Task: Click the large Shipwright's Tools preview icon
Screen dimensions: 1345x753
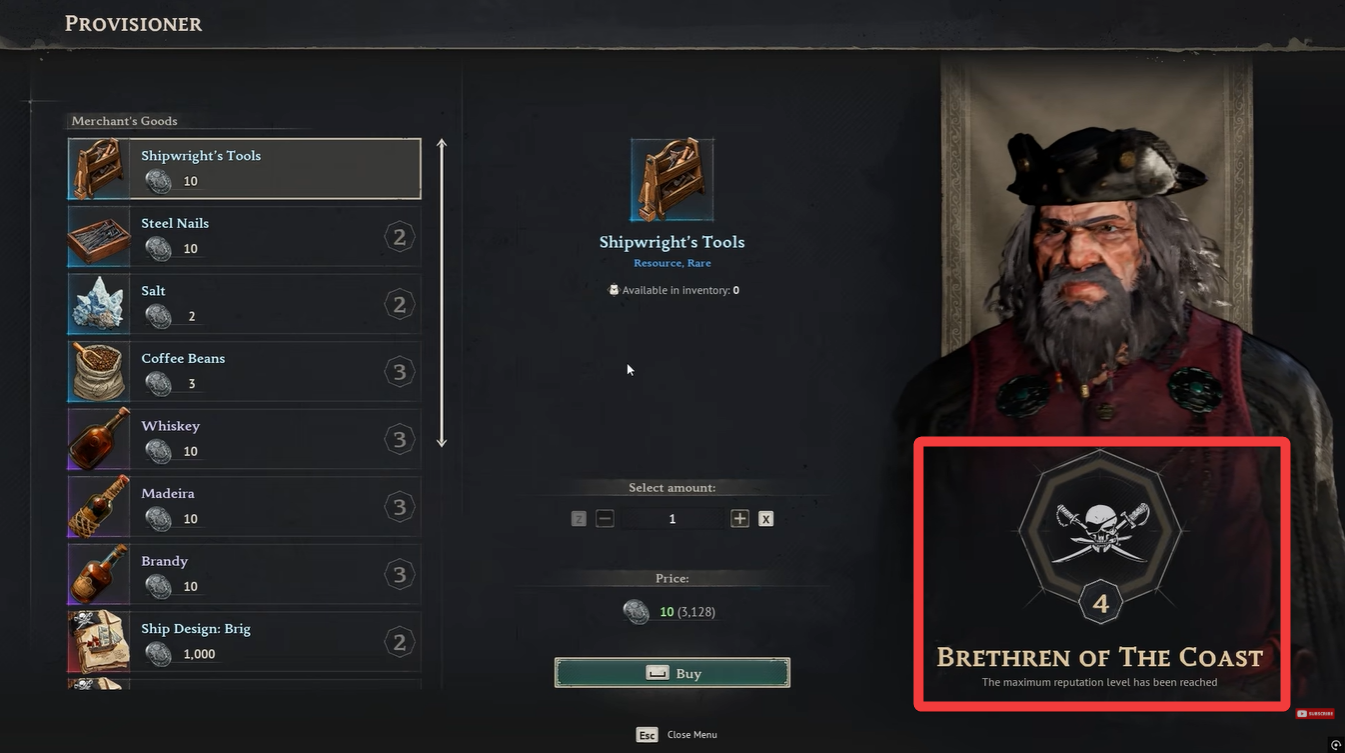Action: 672,180
